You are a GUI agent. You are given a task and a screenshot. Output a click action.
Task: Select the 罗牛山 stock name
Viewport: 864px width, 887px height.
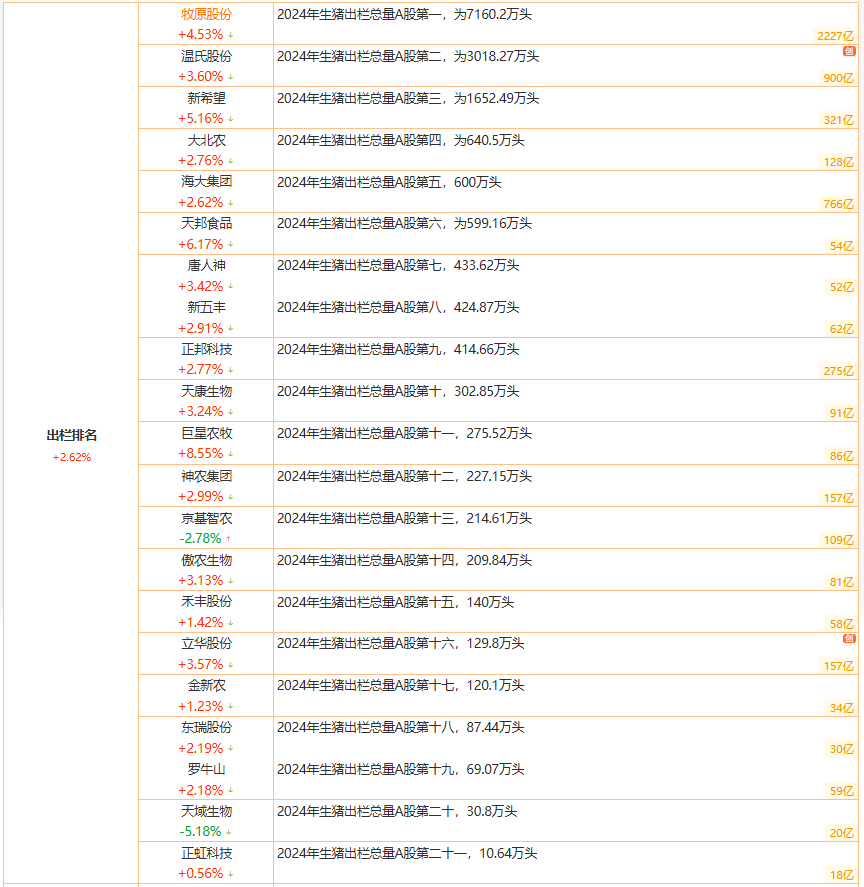point(207,769)
